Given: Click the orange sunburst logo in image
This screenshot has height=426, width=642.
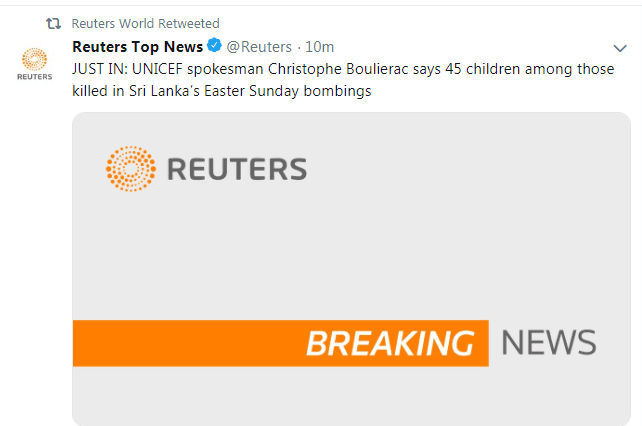Looking at the screenshot, I should 131,168.
